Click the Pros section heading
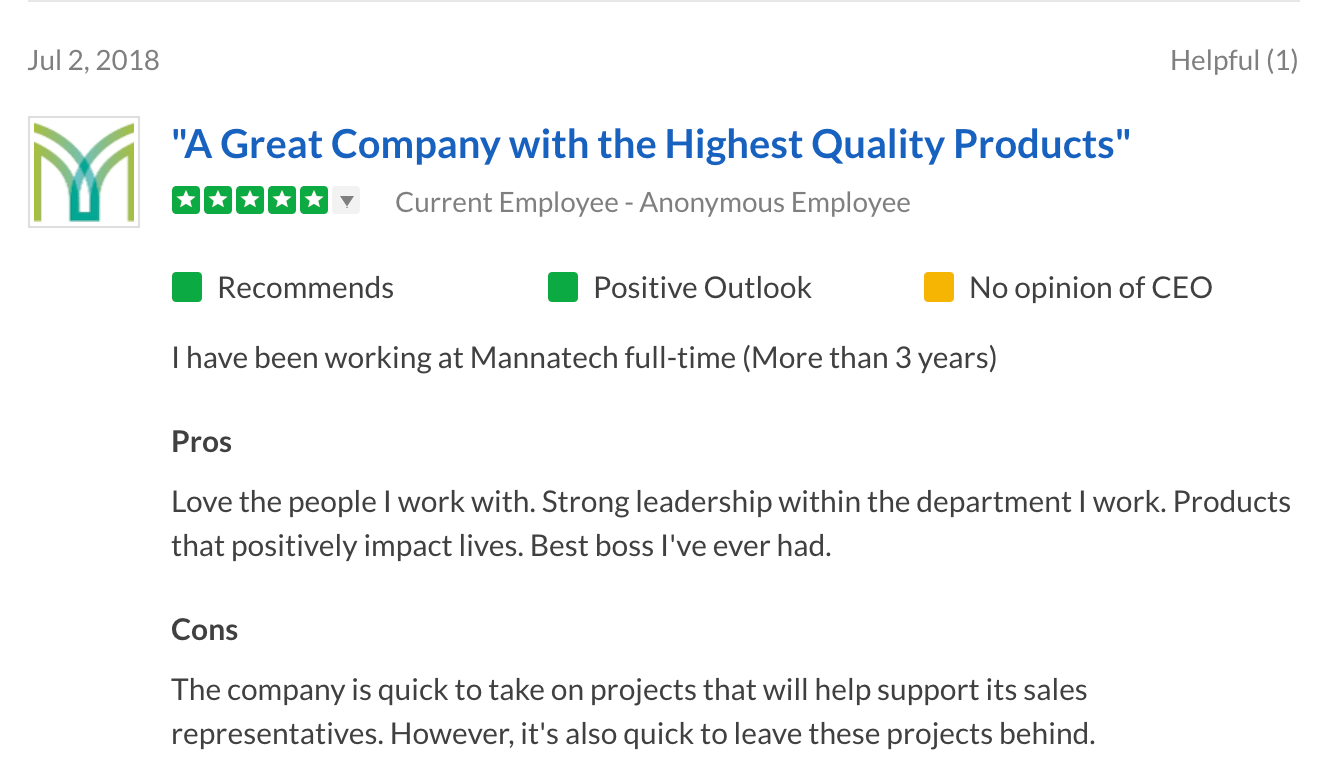The height and width of the screenshot is (778, 1322). pos(202,442)
